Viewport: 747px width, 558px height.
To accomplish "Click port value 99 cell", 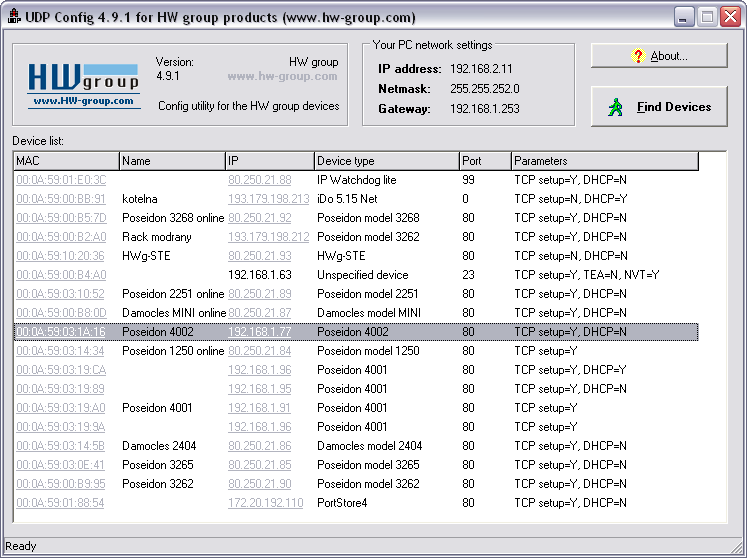I will click(468, 180).
